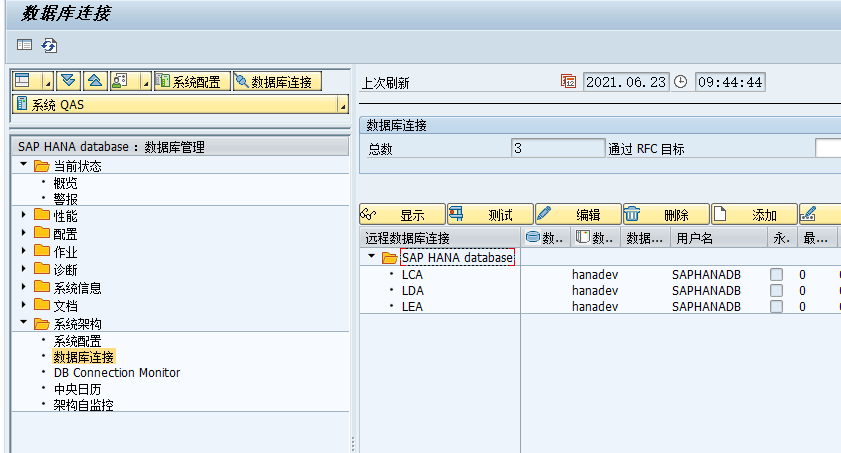841x453 pixels.
Task: Click the calendar icon beside the refresh date
Action: tap(568, 81)
